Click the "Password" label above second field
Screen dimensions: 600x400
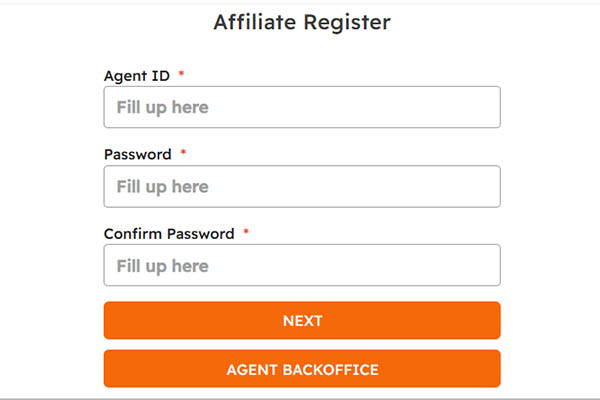pyautogui.click(x=138, y=155)
